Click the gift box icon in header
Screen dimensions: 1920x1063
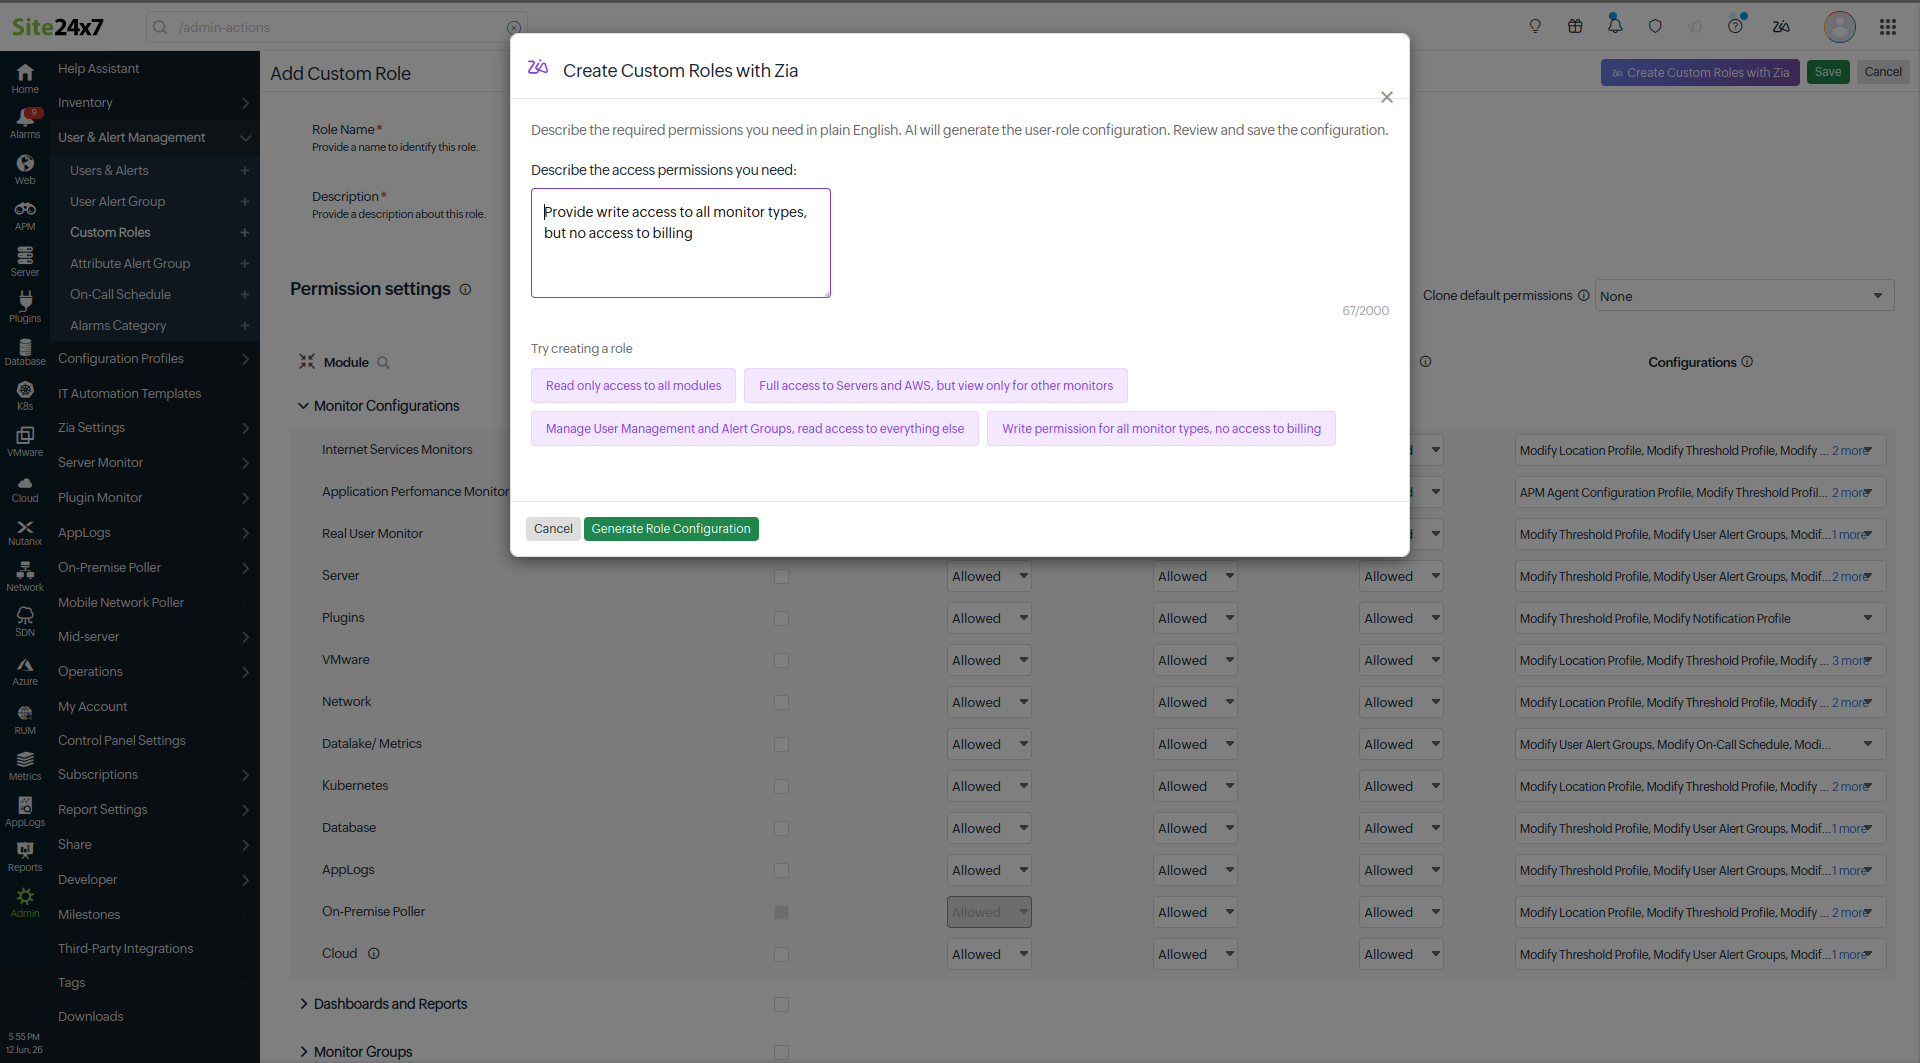[x=1575, y=27]
